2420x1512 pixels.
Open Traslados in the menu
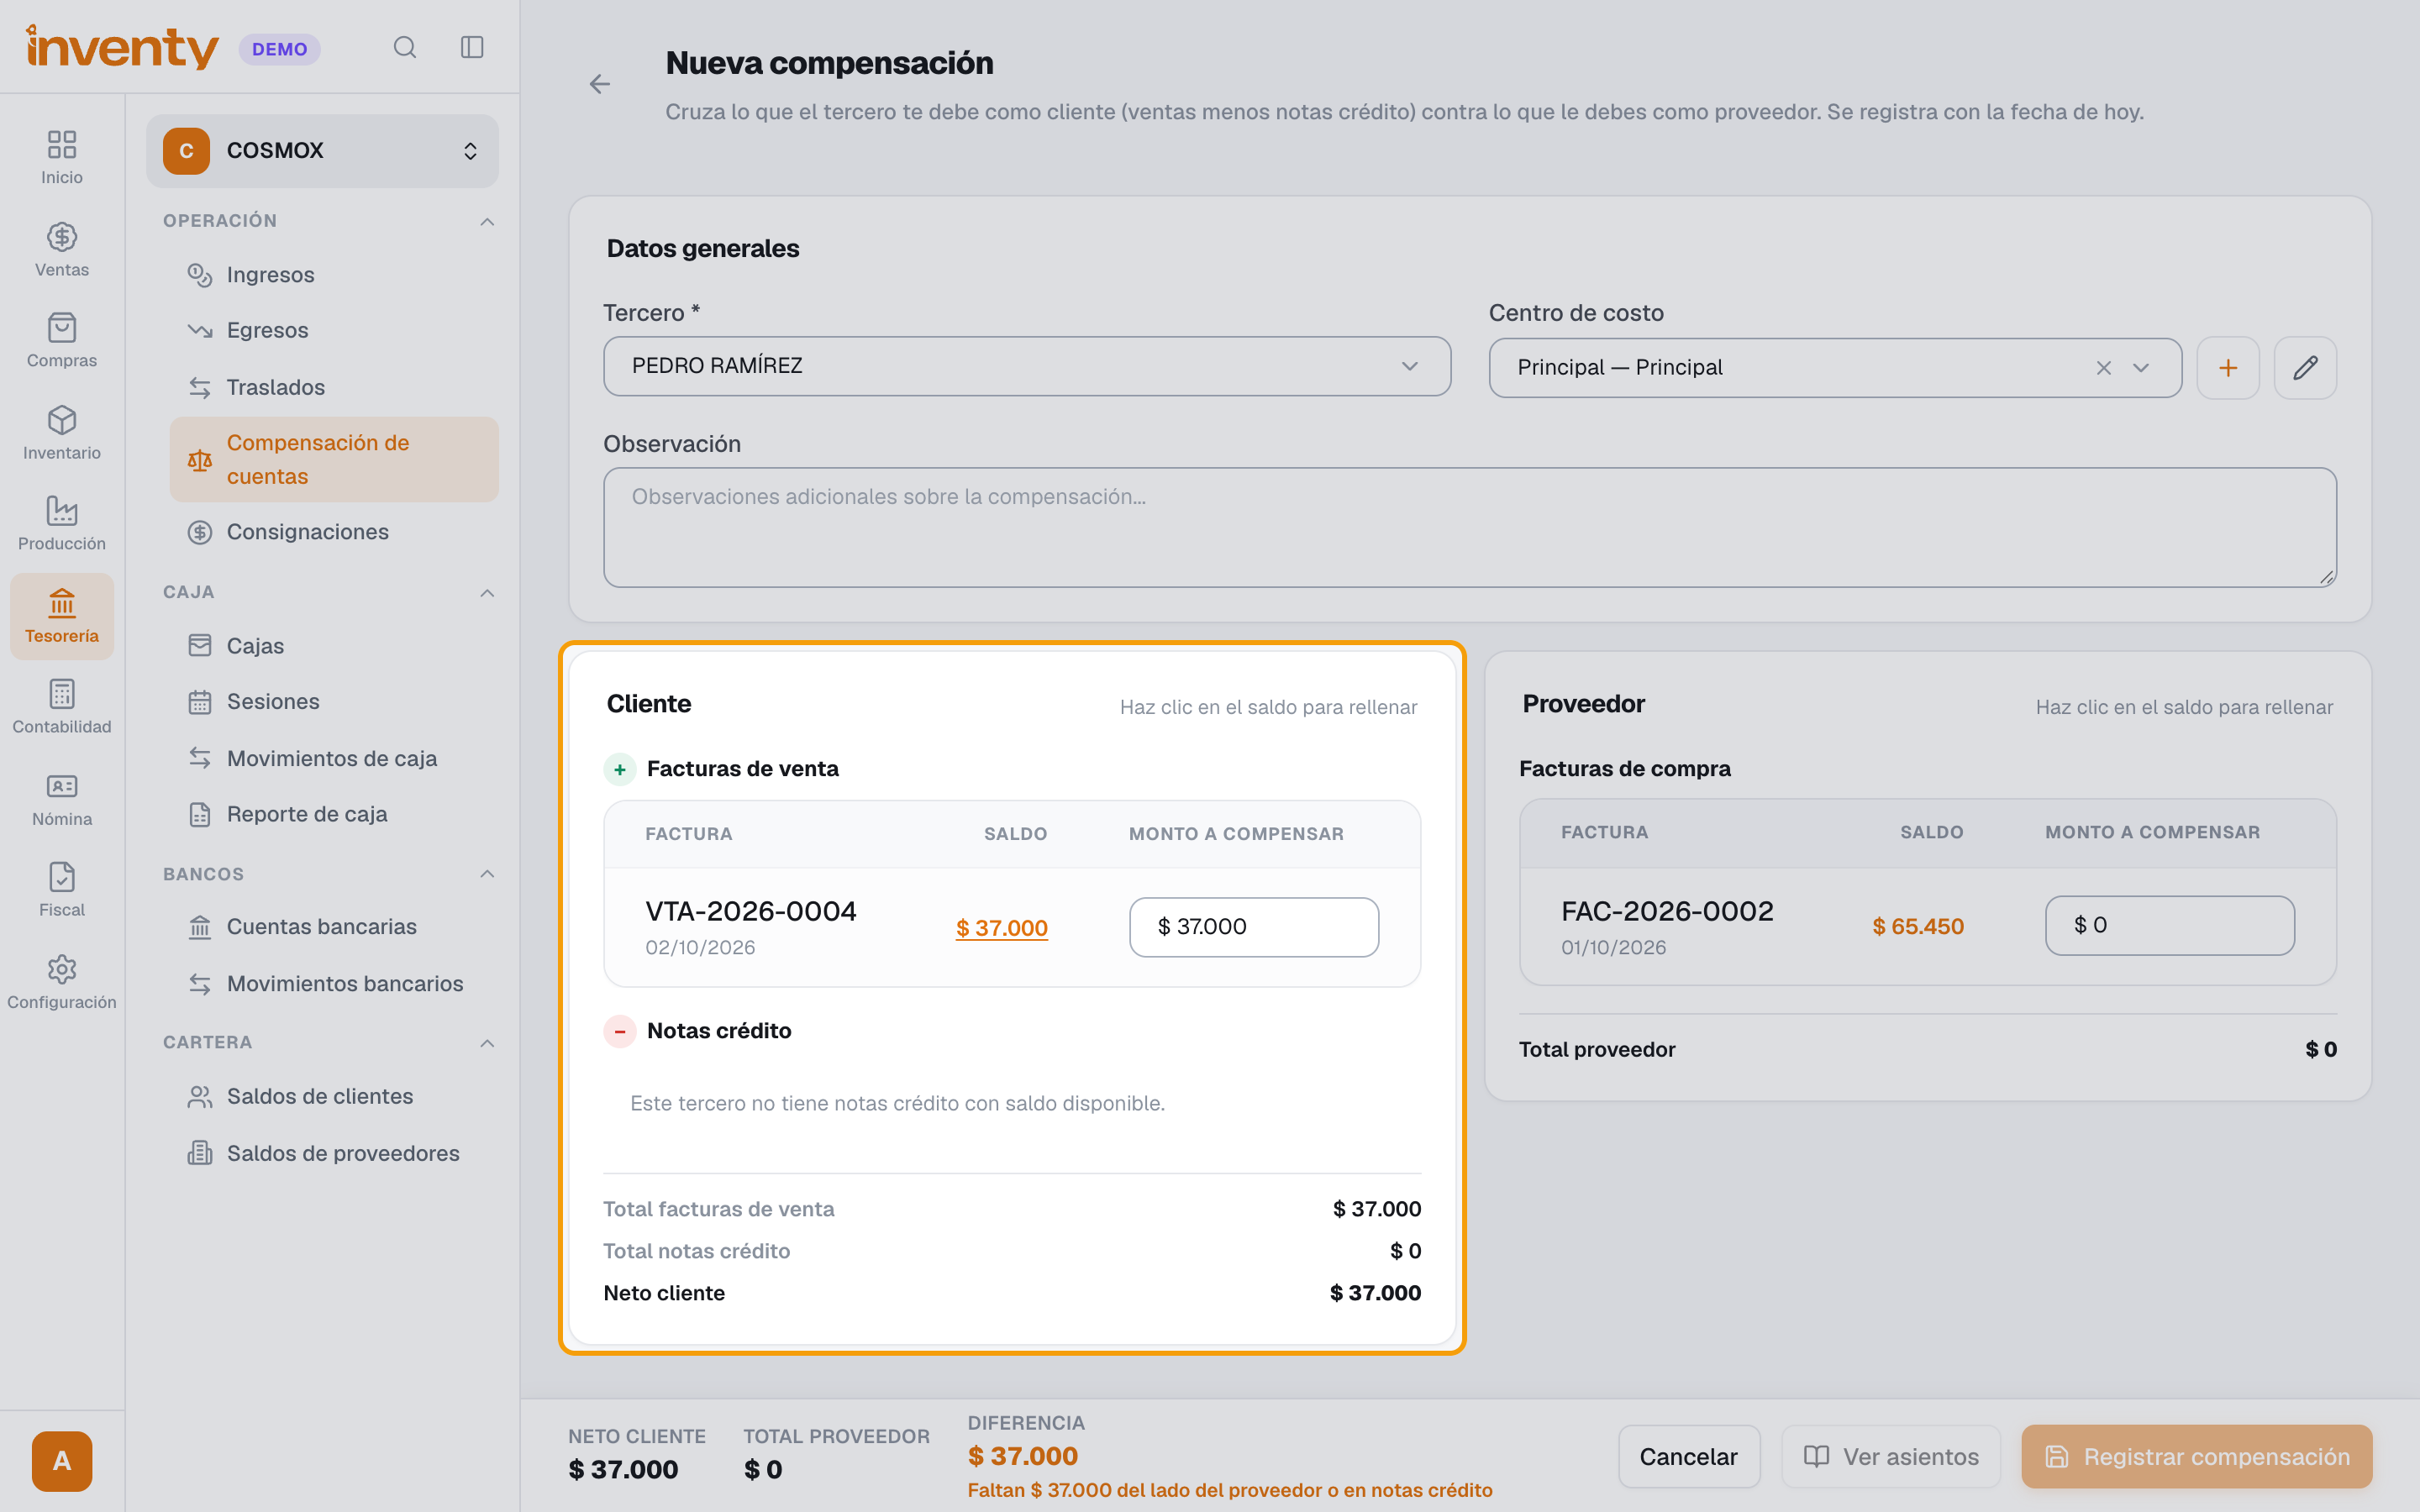click(334, 387)
